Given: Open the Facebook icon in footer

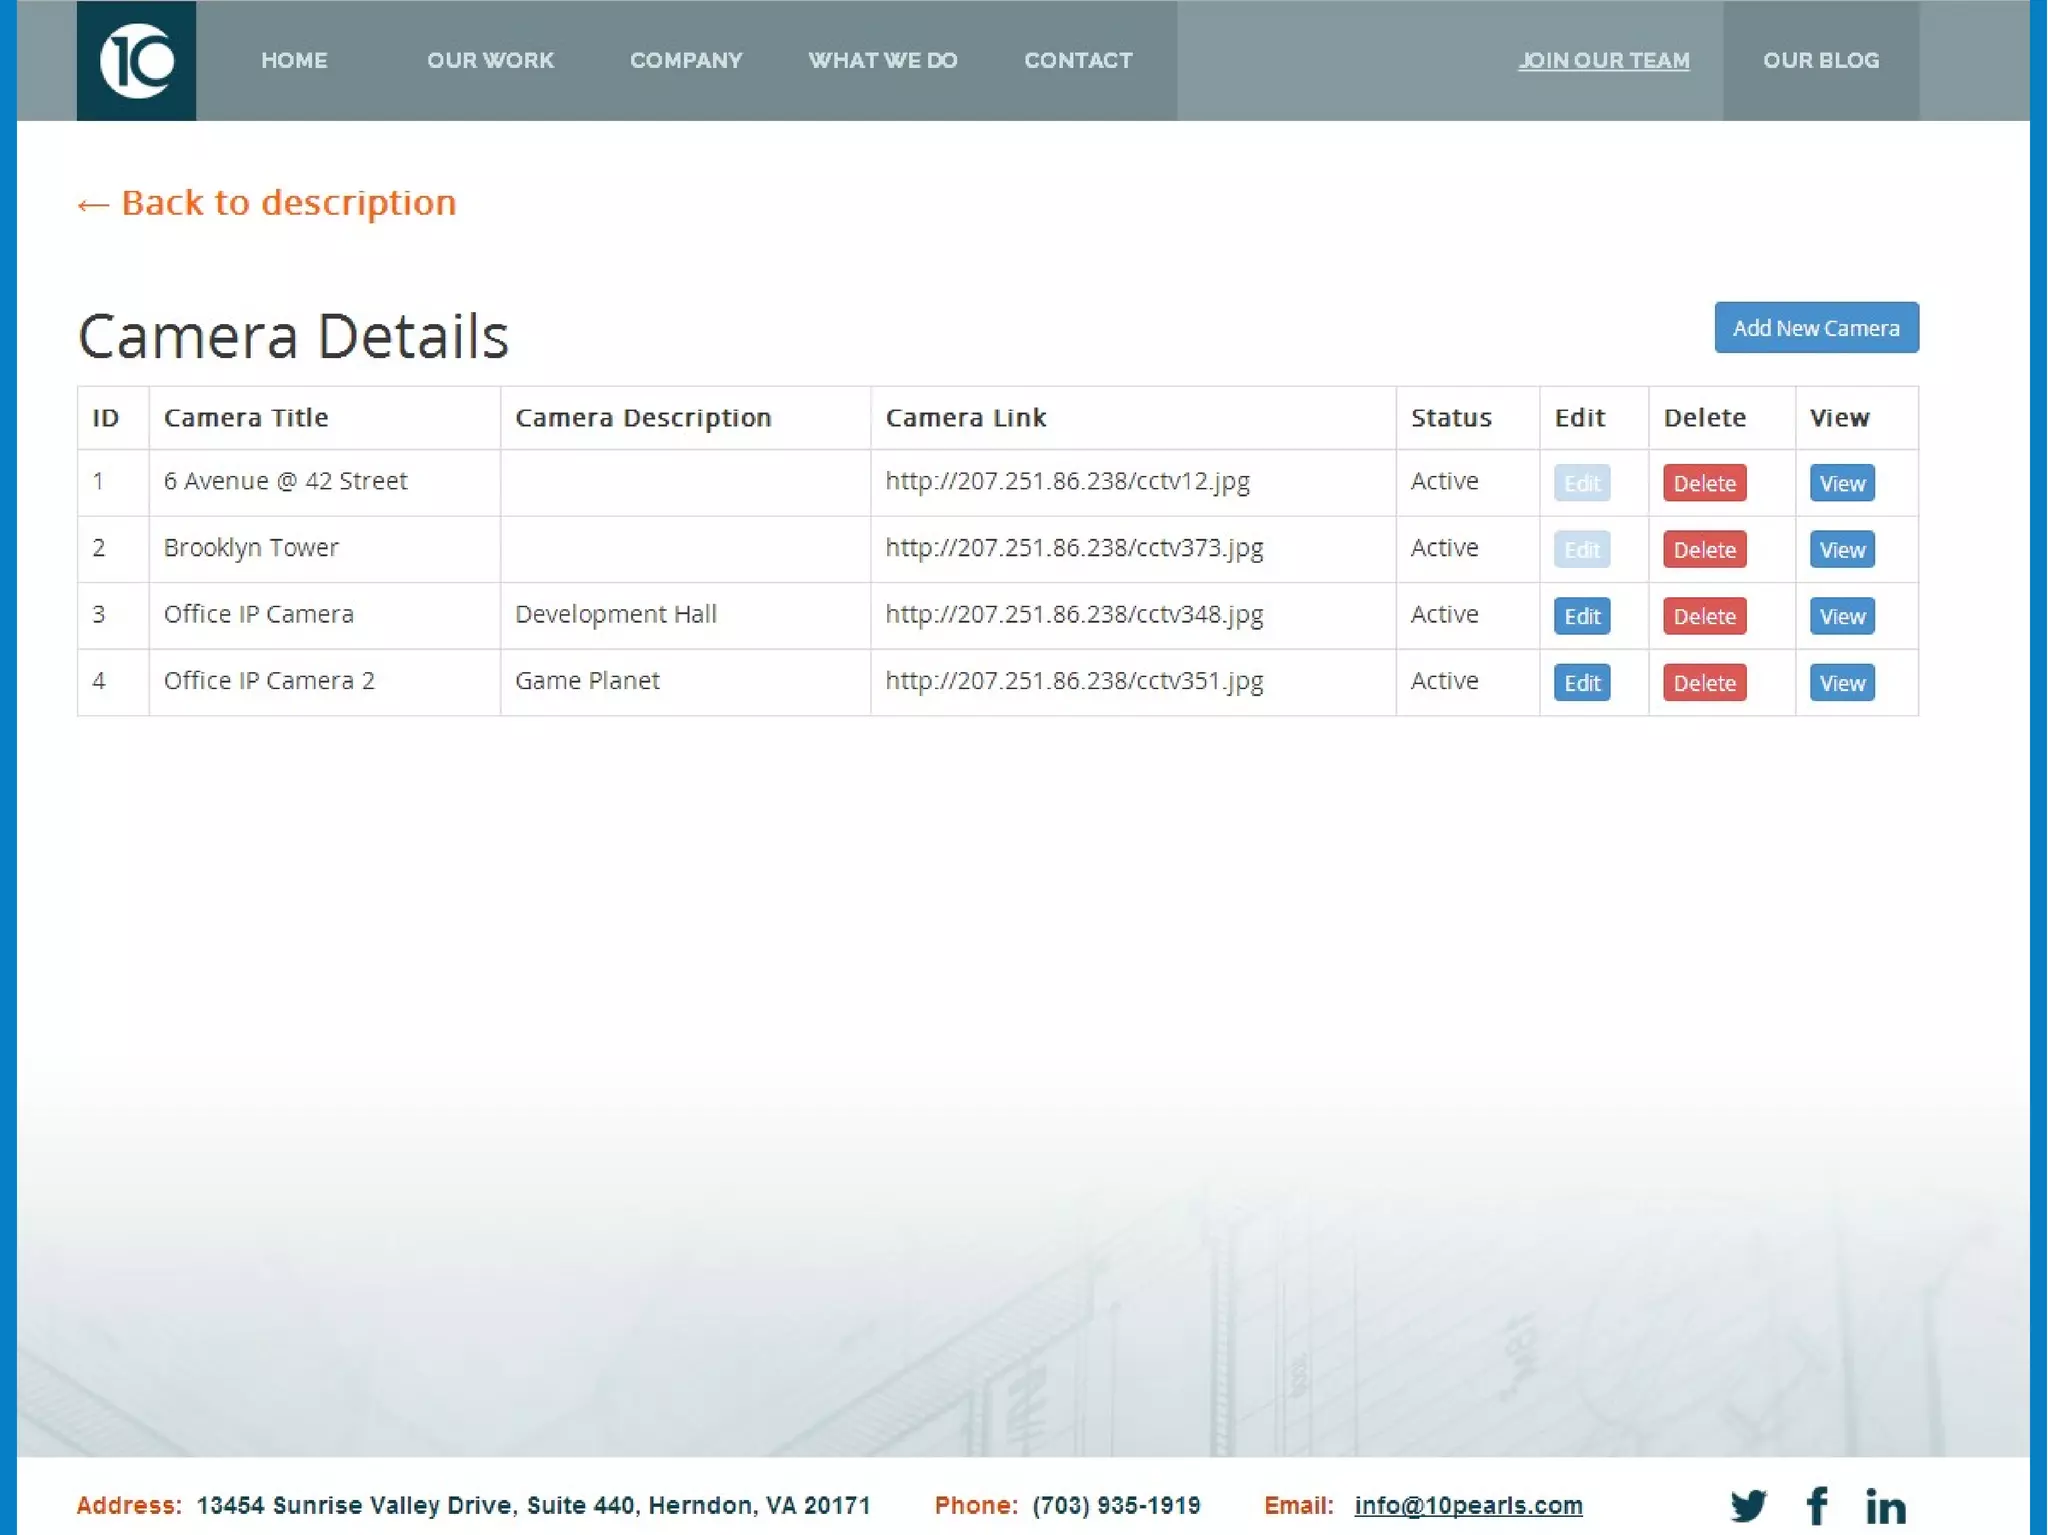Looking at the screenshot, I should 1816,1504.
